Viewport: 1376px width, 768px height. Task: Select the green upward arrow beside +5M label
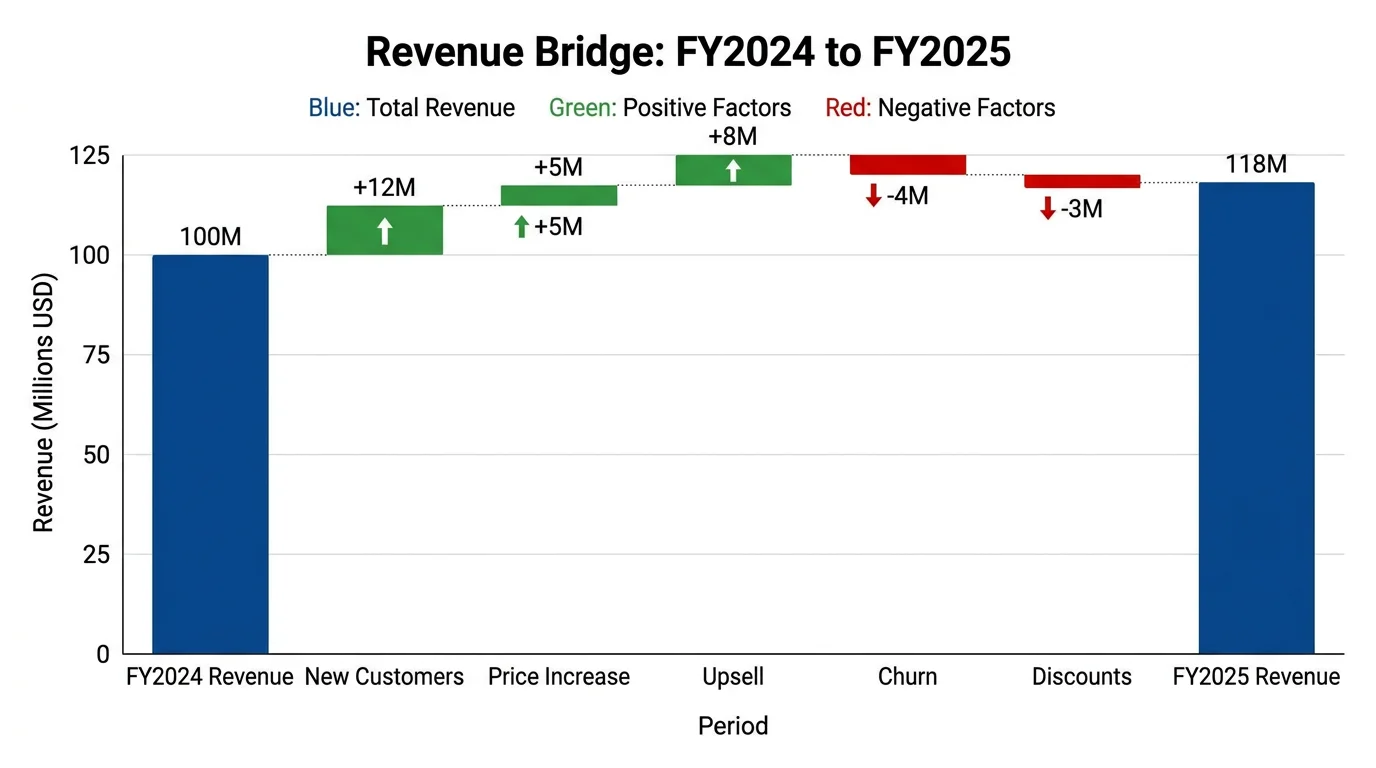click(x=522, y=227)
